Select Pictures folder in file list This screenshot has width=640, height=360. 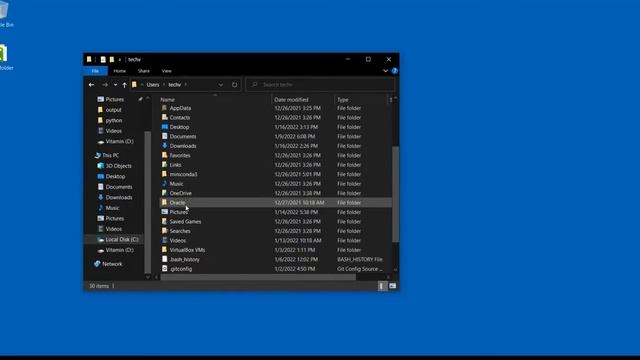pos(179,212)
